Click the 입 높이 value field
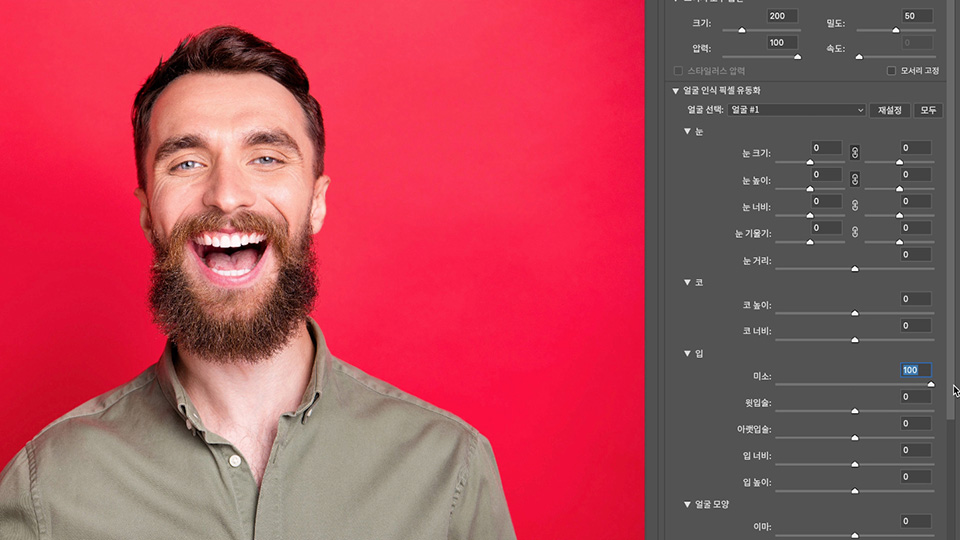The image size is (960, 540). point(916,477)
